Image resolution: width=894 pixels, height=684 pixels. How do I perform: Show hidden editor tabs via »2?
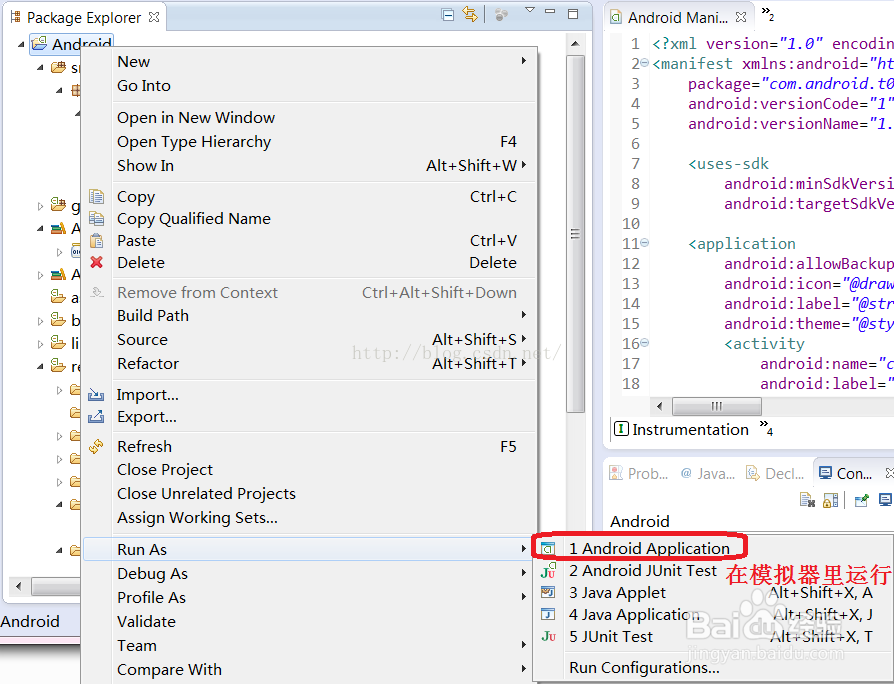coord(768,14)
